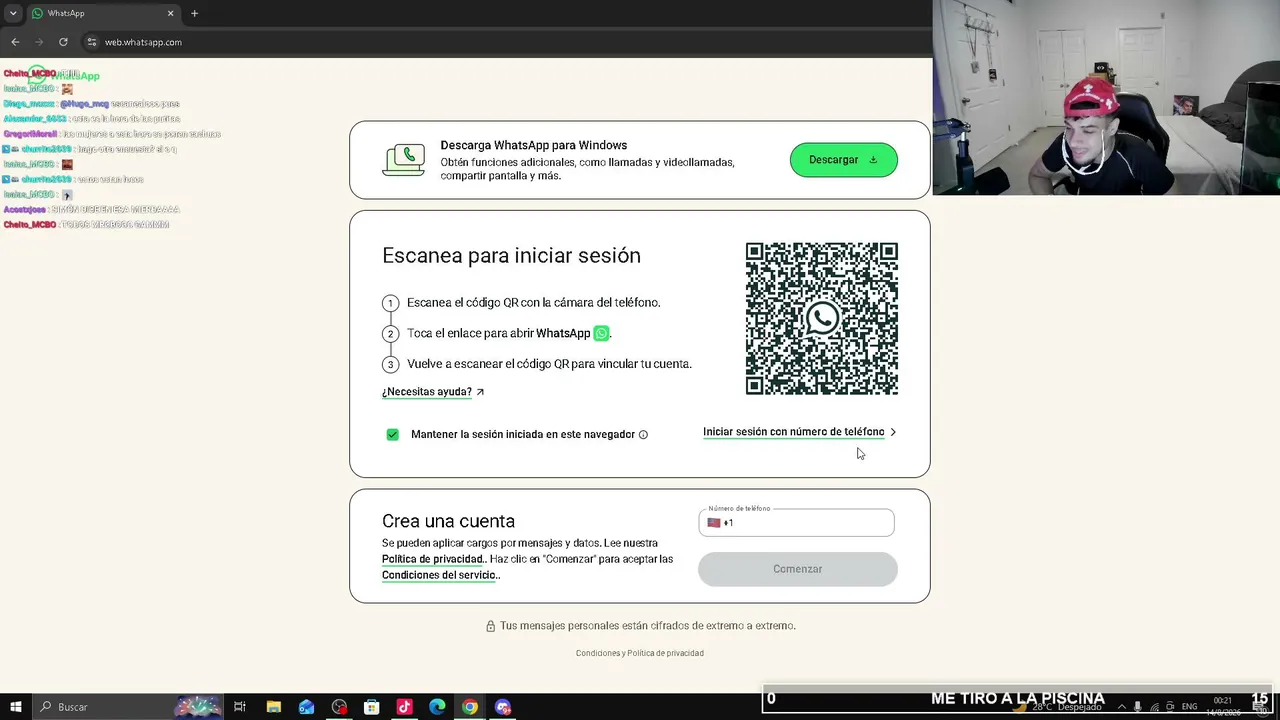Viewport: 1280px width, 720px height.
Task: Click the Buscar taskbar search box
Action: click(128, 707)
